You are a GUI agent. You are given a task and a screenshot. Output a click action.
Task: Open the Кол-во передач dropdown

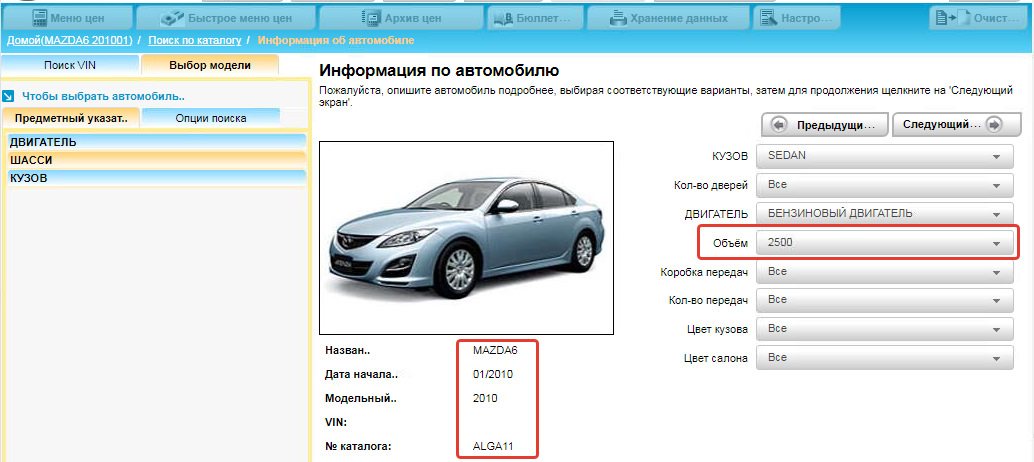click(884, 300)
